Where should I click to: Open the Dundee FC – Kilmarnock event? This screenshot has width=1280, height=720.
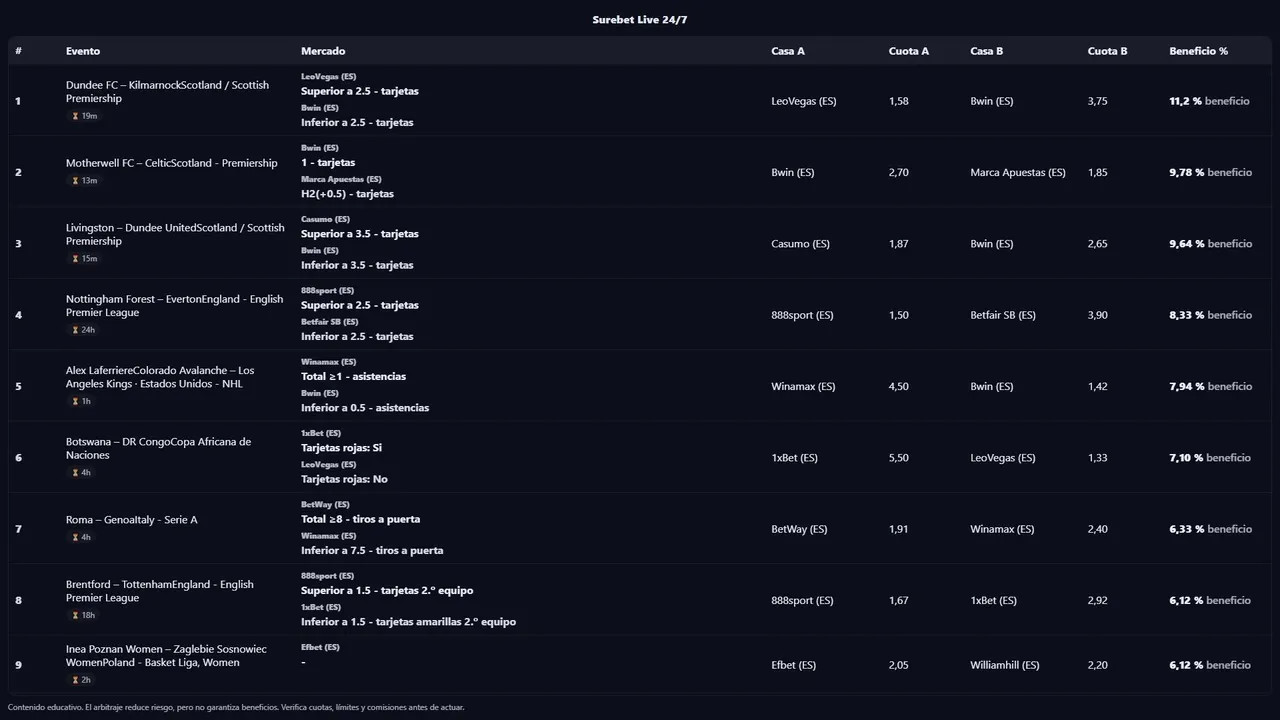pyautogui.click(x=167, y=92)
